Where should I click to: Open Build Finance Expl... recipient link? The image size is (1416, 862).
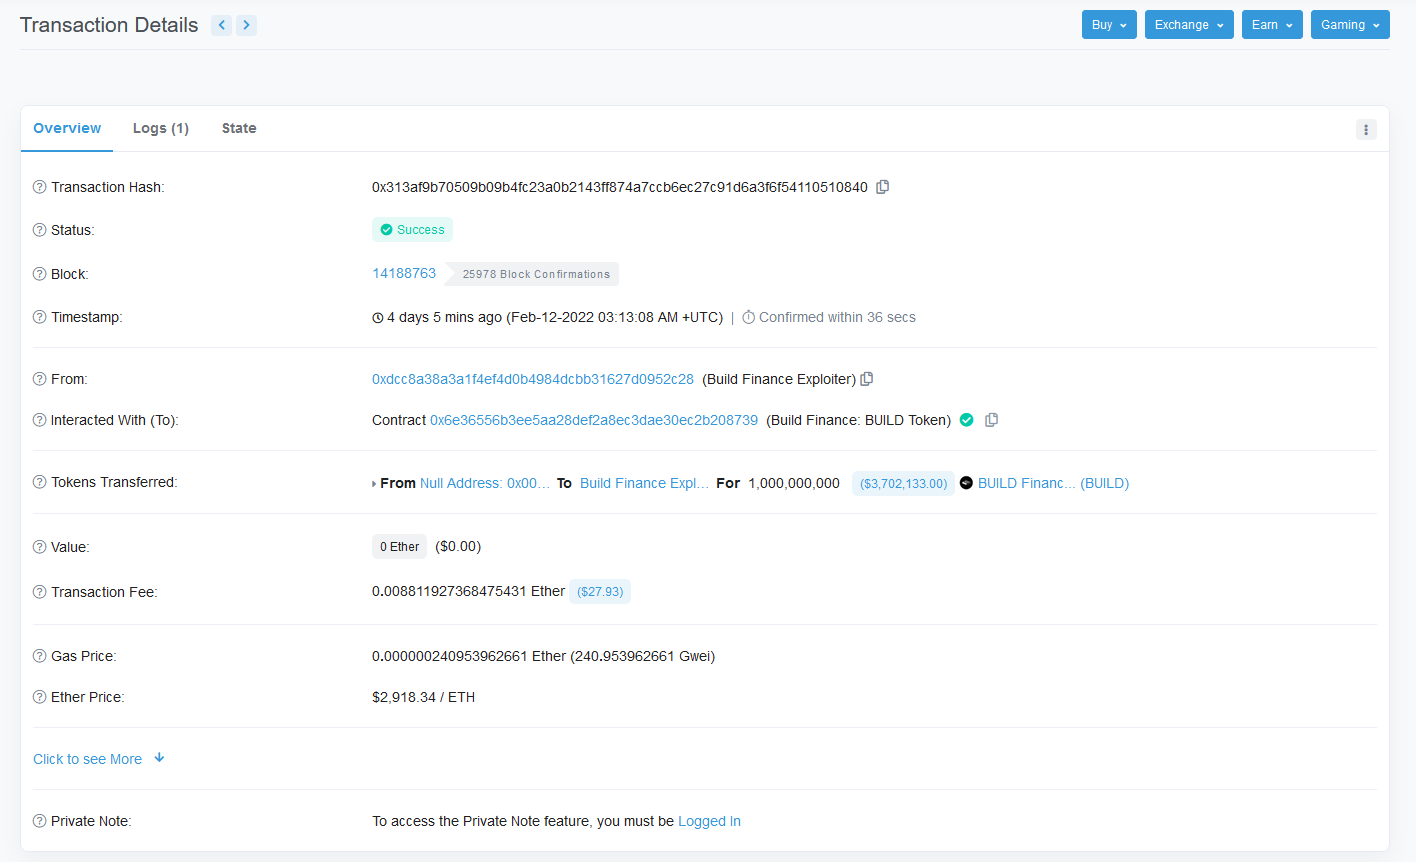tap(644, 483)
